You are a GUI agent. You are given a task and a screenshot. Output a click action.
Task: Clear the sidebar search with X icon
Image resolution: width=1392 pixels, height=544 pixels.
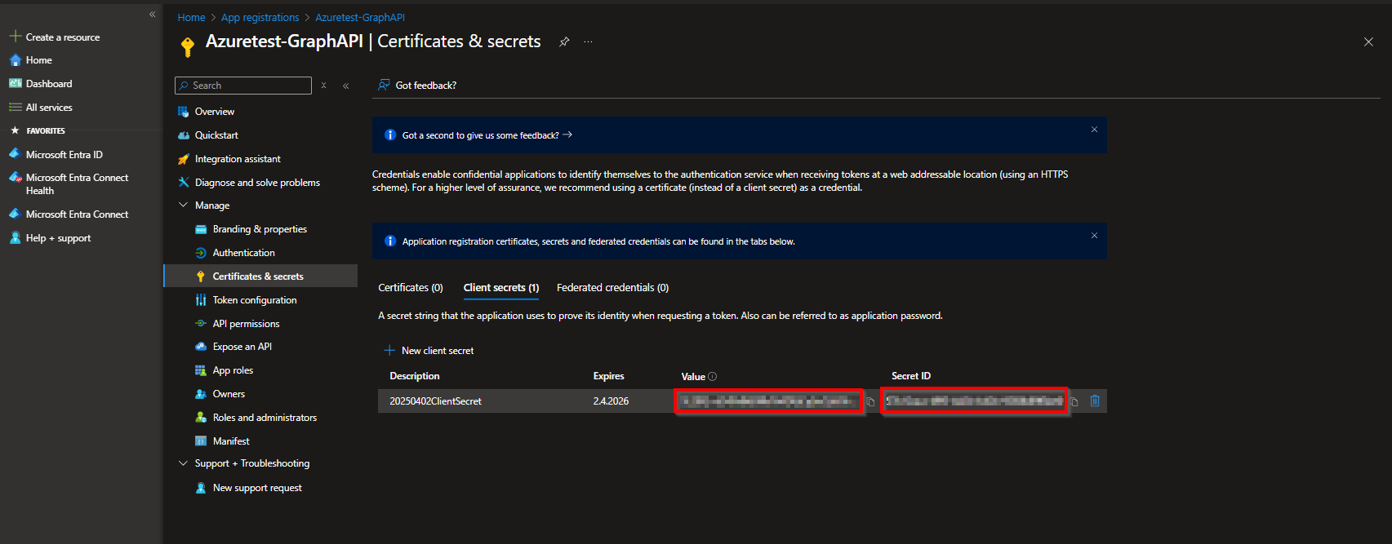coord(324,86)
